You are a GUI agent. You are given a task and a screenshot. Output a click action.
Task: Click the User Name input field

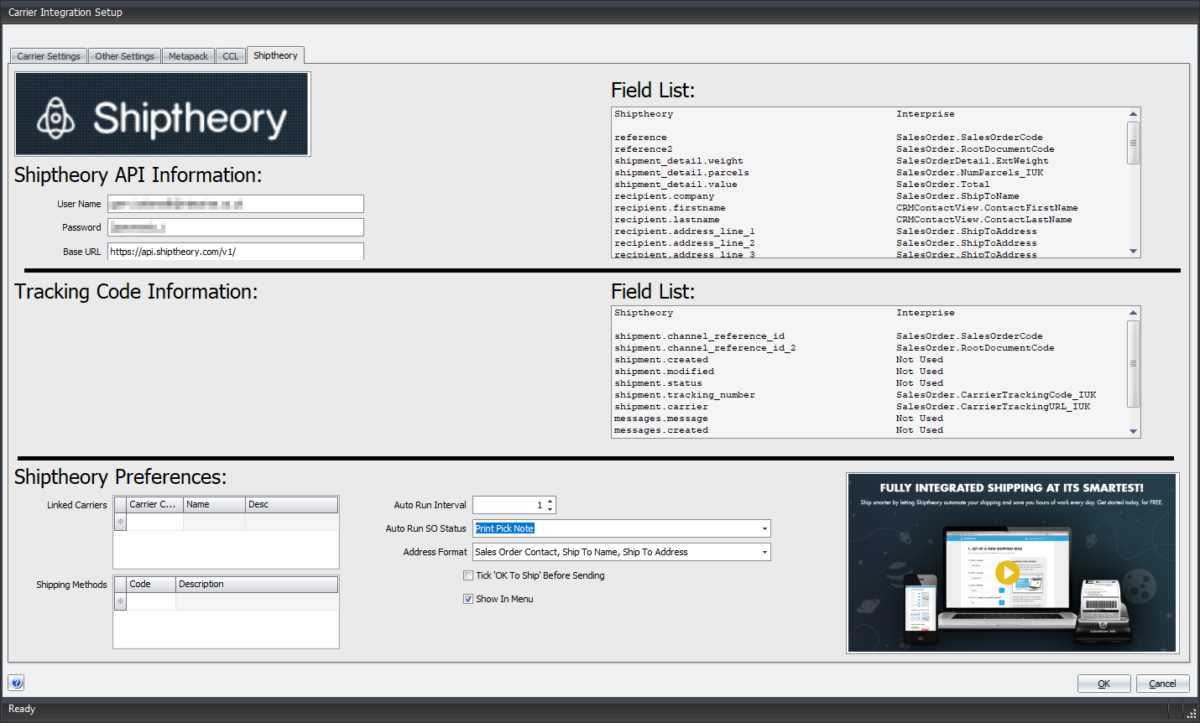tap(236, 203)
